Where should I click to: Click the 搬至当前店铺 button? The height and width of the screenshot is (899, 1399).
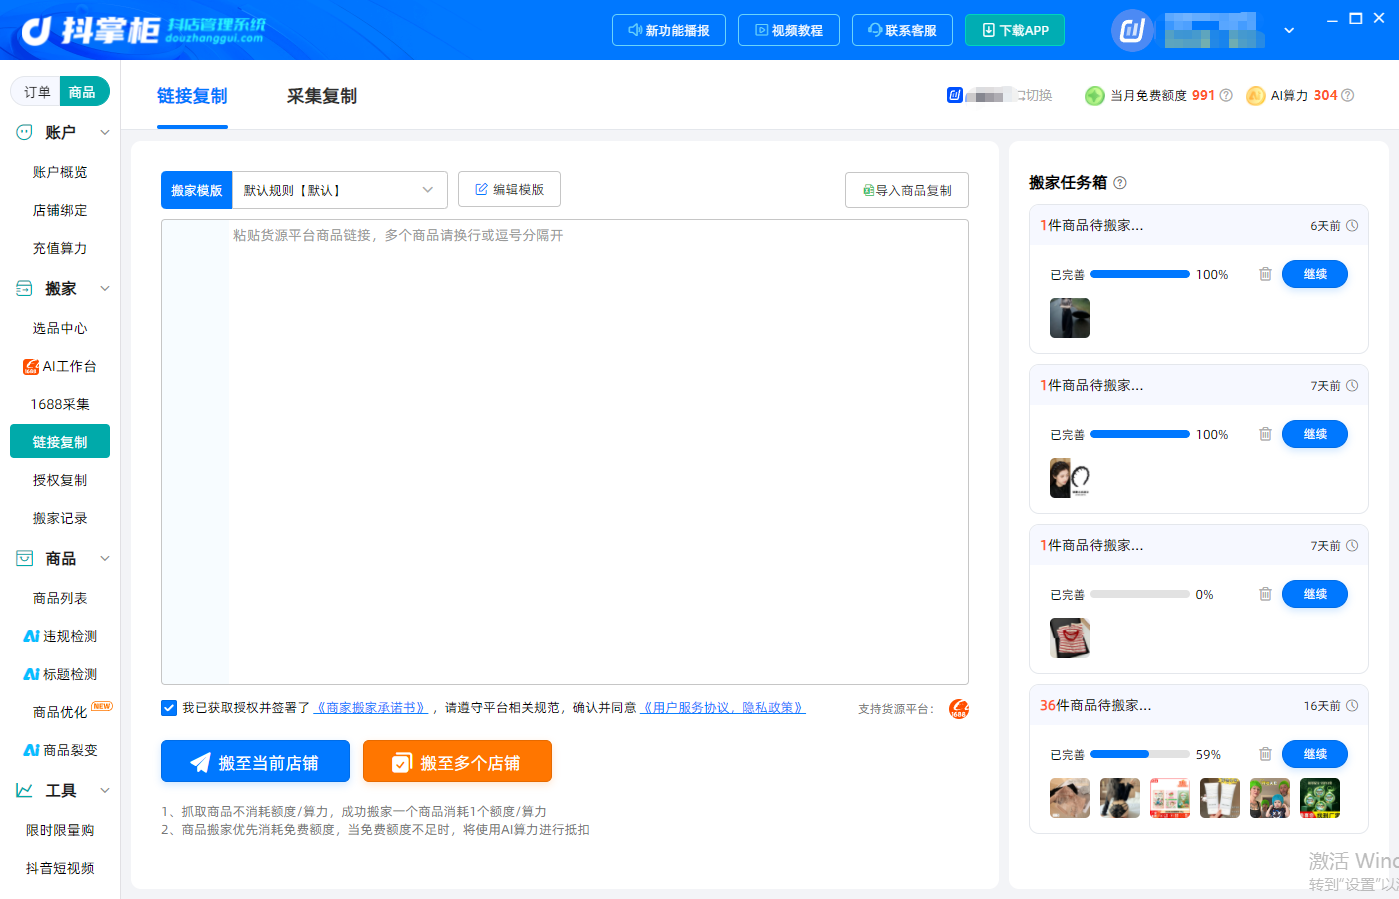point(255,761)
